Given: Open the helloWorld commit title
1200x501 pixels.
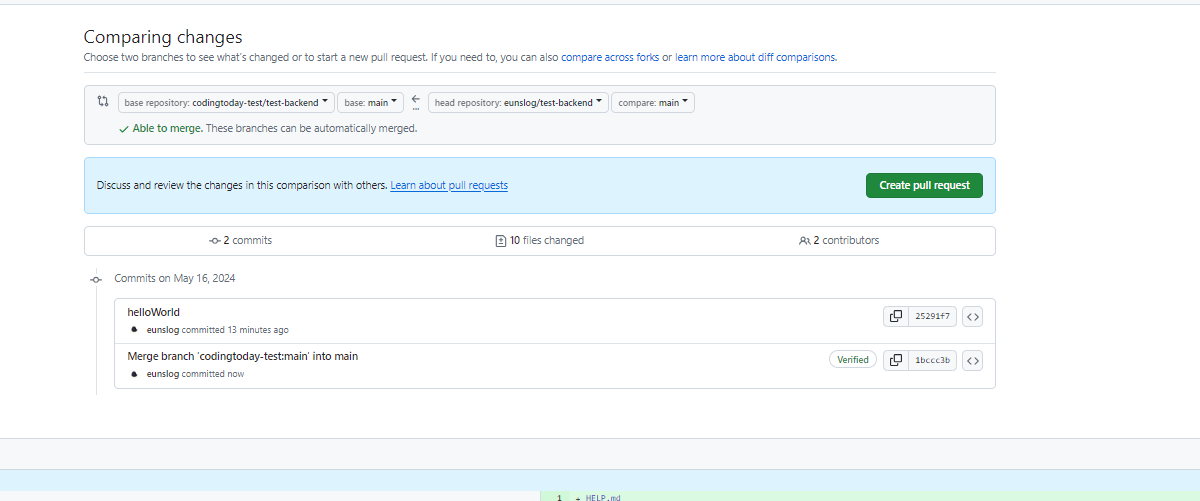Looking at the screenshot, I should 153,312.
